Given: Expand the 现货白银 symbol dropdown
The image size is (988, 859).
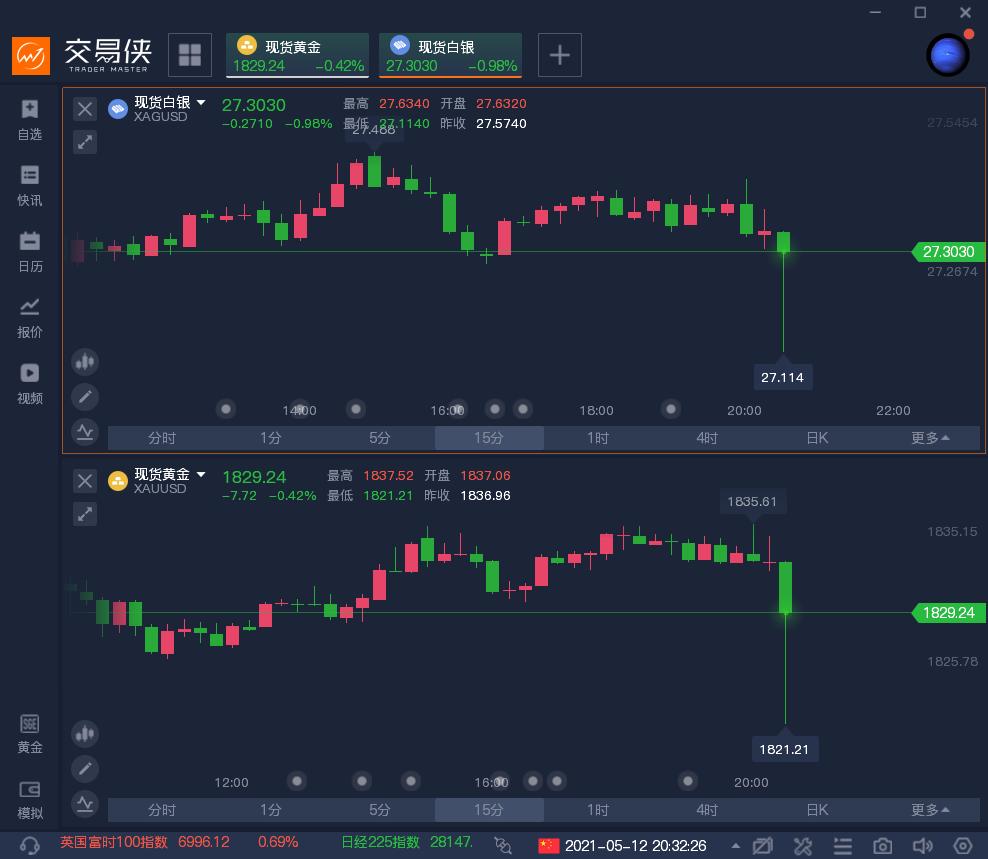Looking at the screenshot, I should (201, 102).
